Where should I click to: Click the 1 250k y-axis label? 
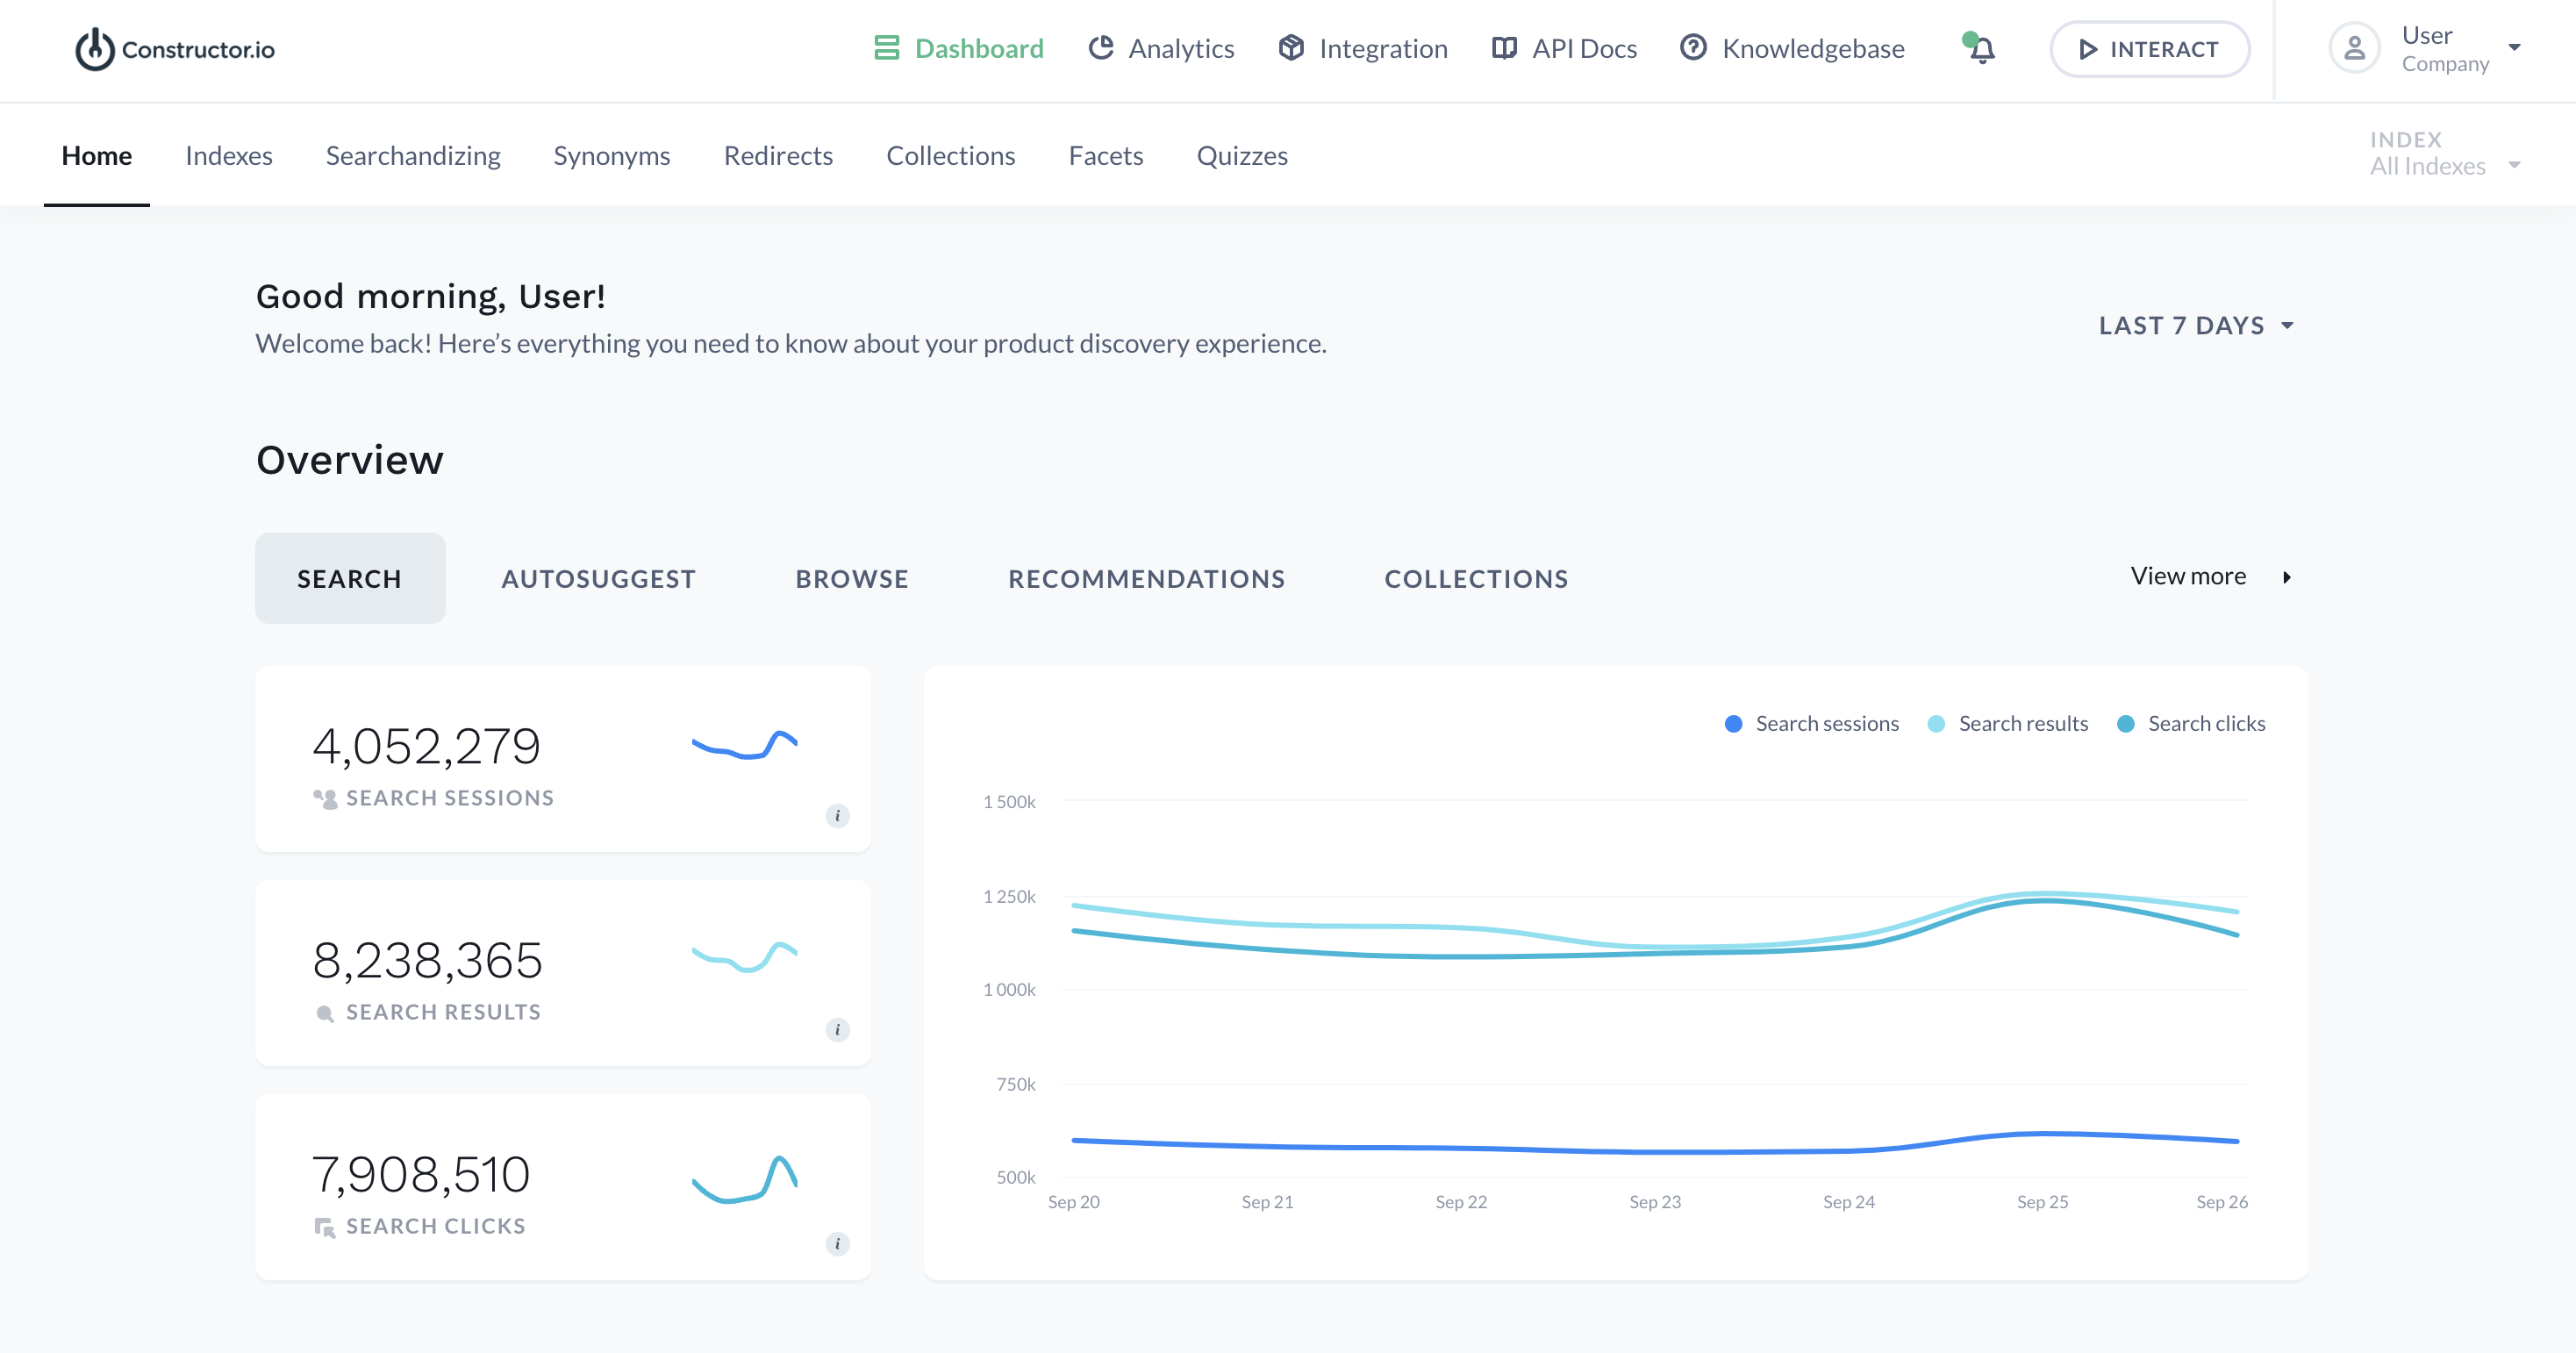[1009, 896]
